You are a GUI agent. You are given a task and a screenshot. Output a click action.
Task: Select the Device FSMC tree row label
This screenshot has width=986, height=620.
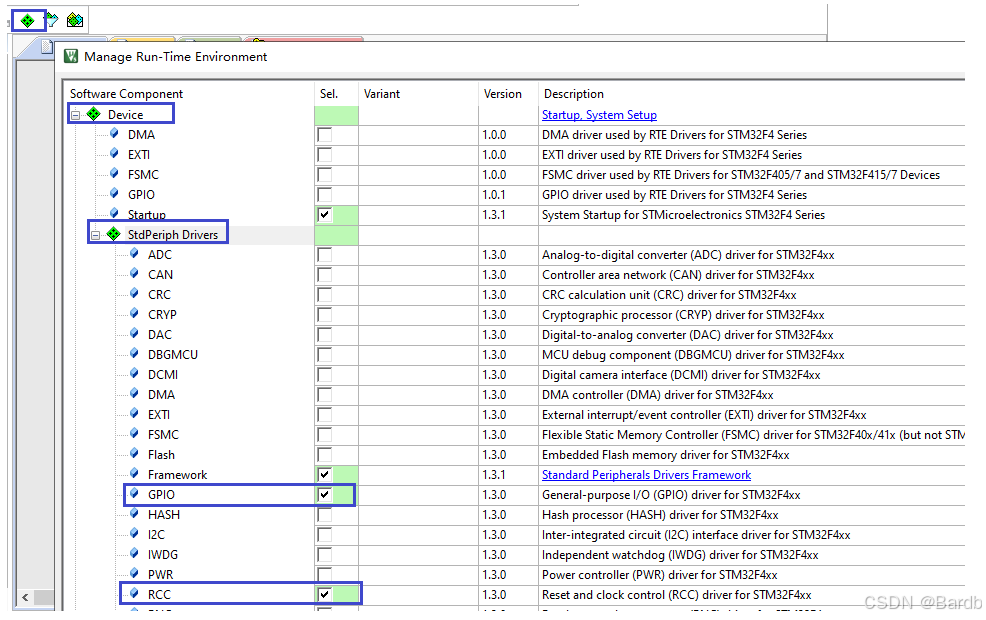pos(143,175)
